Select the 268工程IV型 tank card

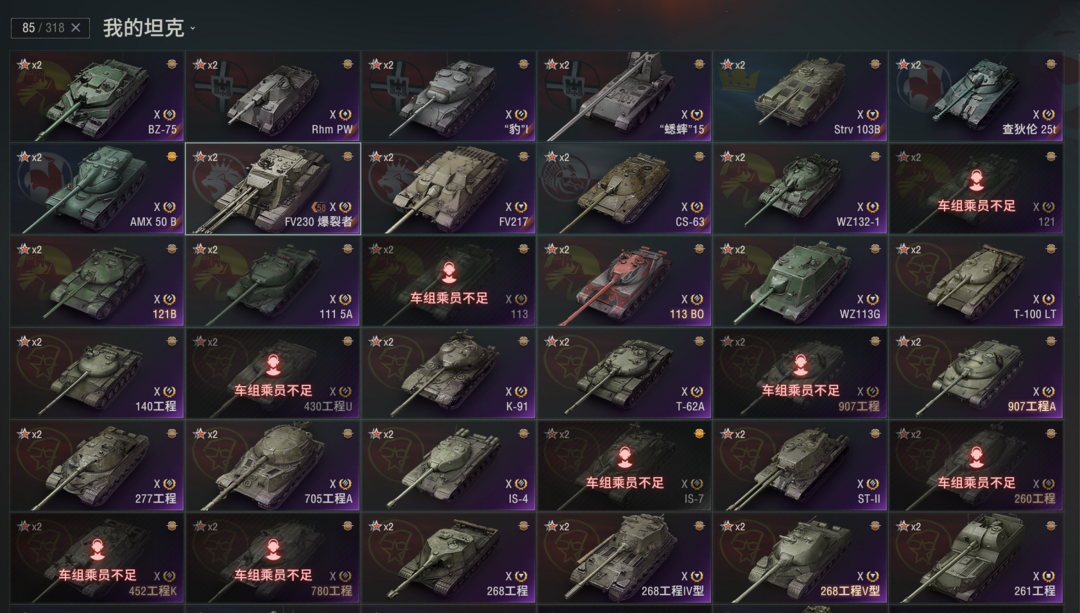[624, 558]
